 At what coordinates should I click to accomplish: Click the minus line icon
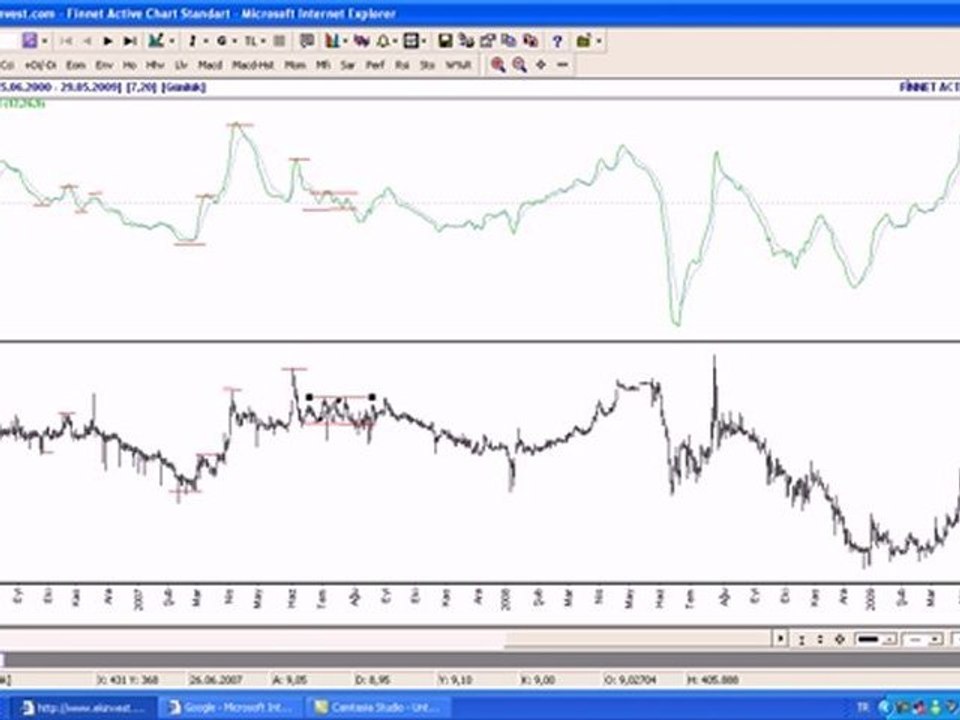[x=563, y=64]
